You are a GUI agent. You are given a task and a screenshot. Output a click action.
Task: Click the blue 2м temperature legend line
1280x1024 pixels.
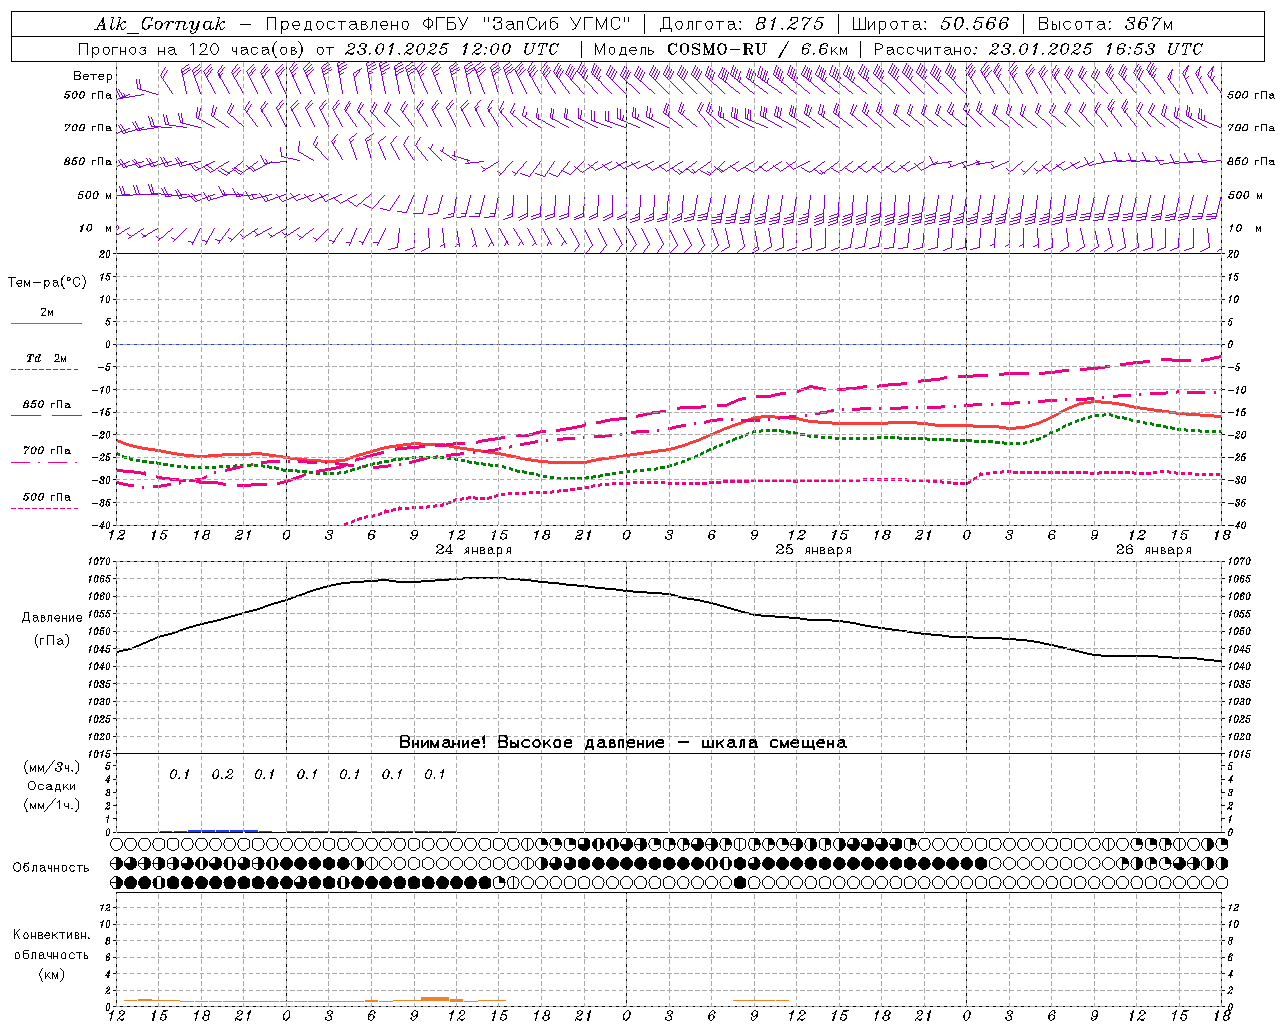[x=46, y=323]
